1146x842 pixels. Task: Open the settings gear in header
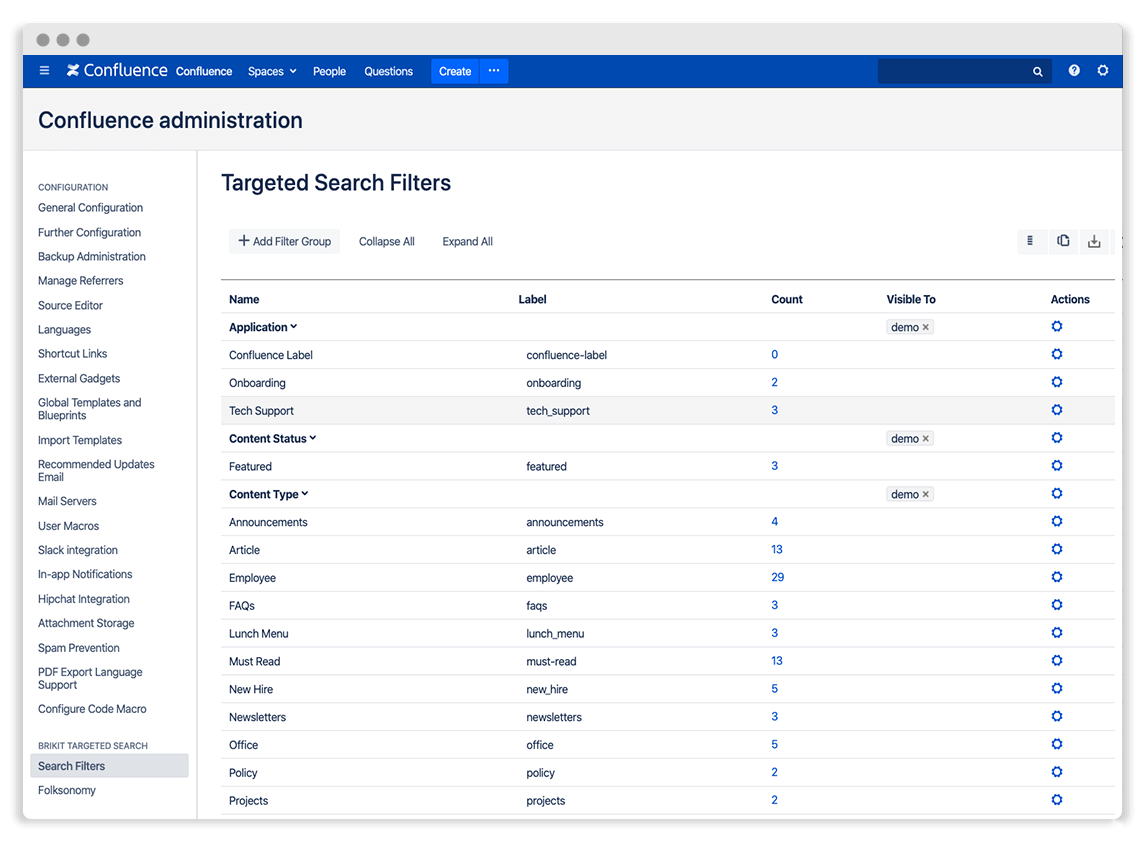click(x=1103, y=71)
